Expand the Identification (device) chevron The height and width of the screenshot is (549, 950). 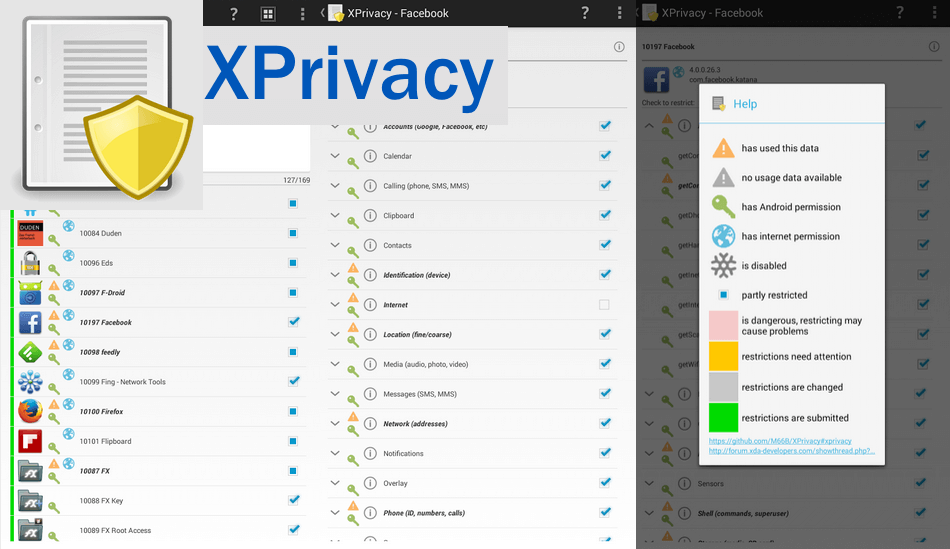point(335,274)
